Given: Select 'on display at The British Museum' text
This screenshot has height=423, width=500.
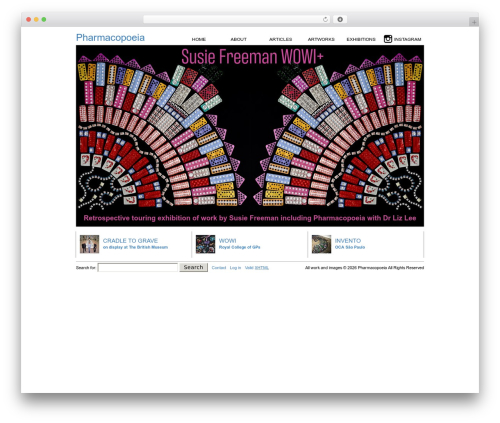Looking at the screenshot, I should 135,247.
